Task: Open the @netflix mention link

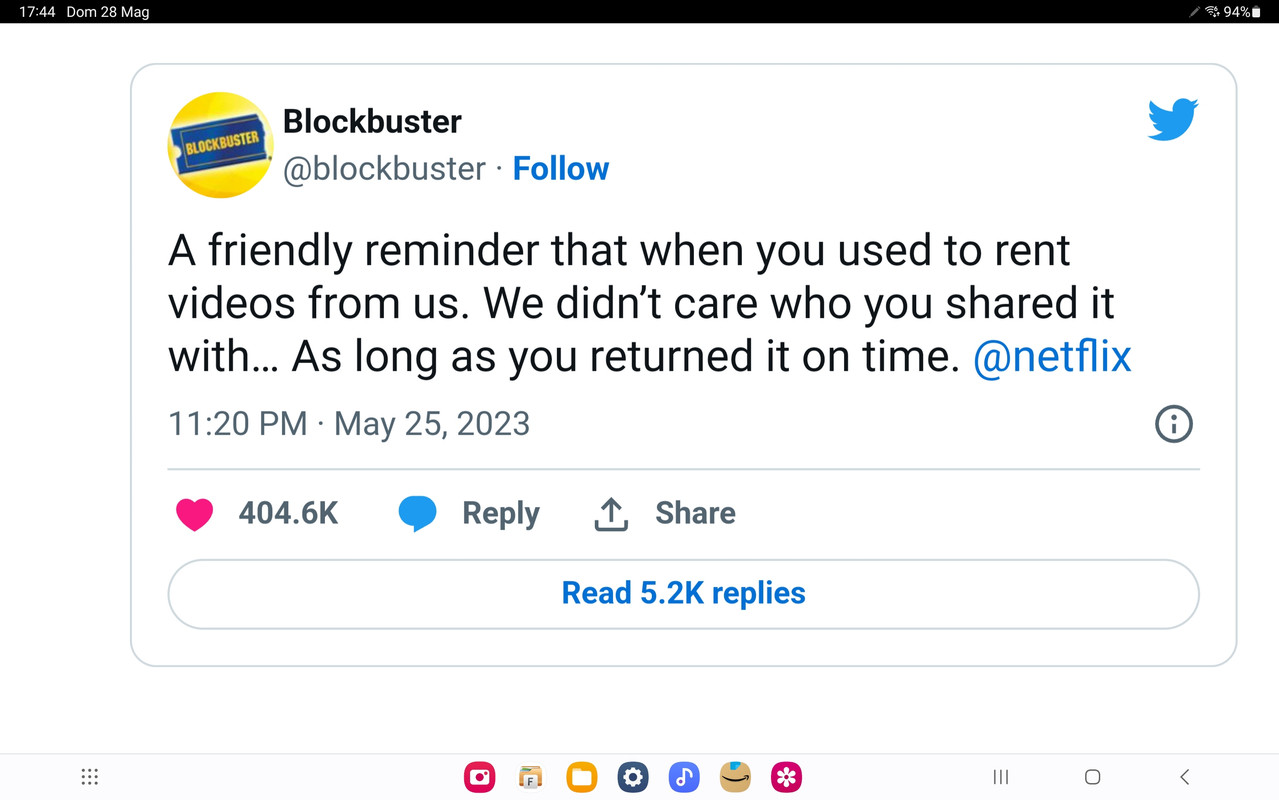Action: coord(1052,357)
